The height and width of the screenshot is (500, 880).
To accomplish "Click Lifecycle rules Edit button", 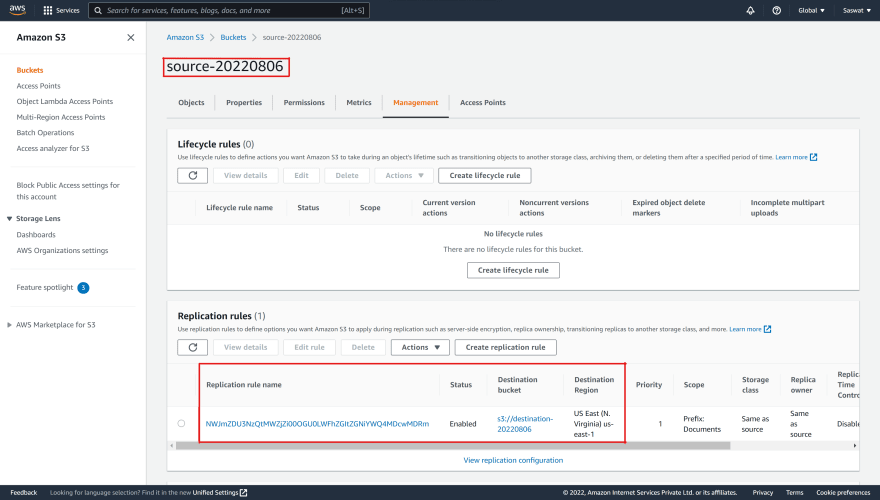I will pyautogui.click(x=301, y=176).
